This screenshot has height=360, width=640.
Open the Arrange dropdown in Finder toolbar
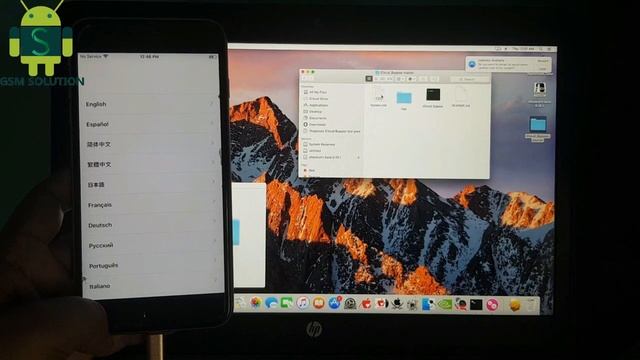pyautogui.click(x=401, y=79)
